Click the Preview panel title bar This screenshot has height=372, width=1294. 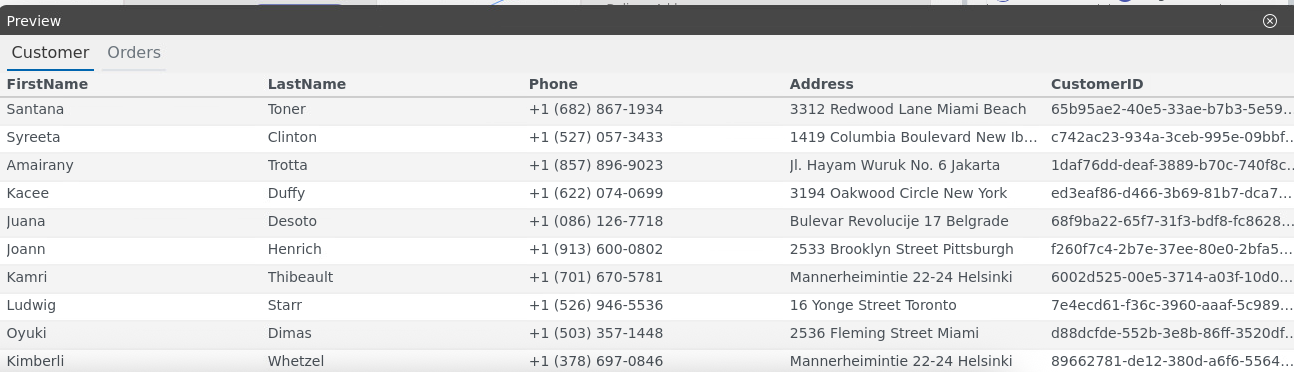(640, 21)
